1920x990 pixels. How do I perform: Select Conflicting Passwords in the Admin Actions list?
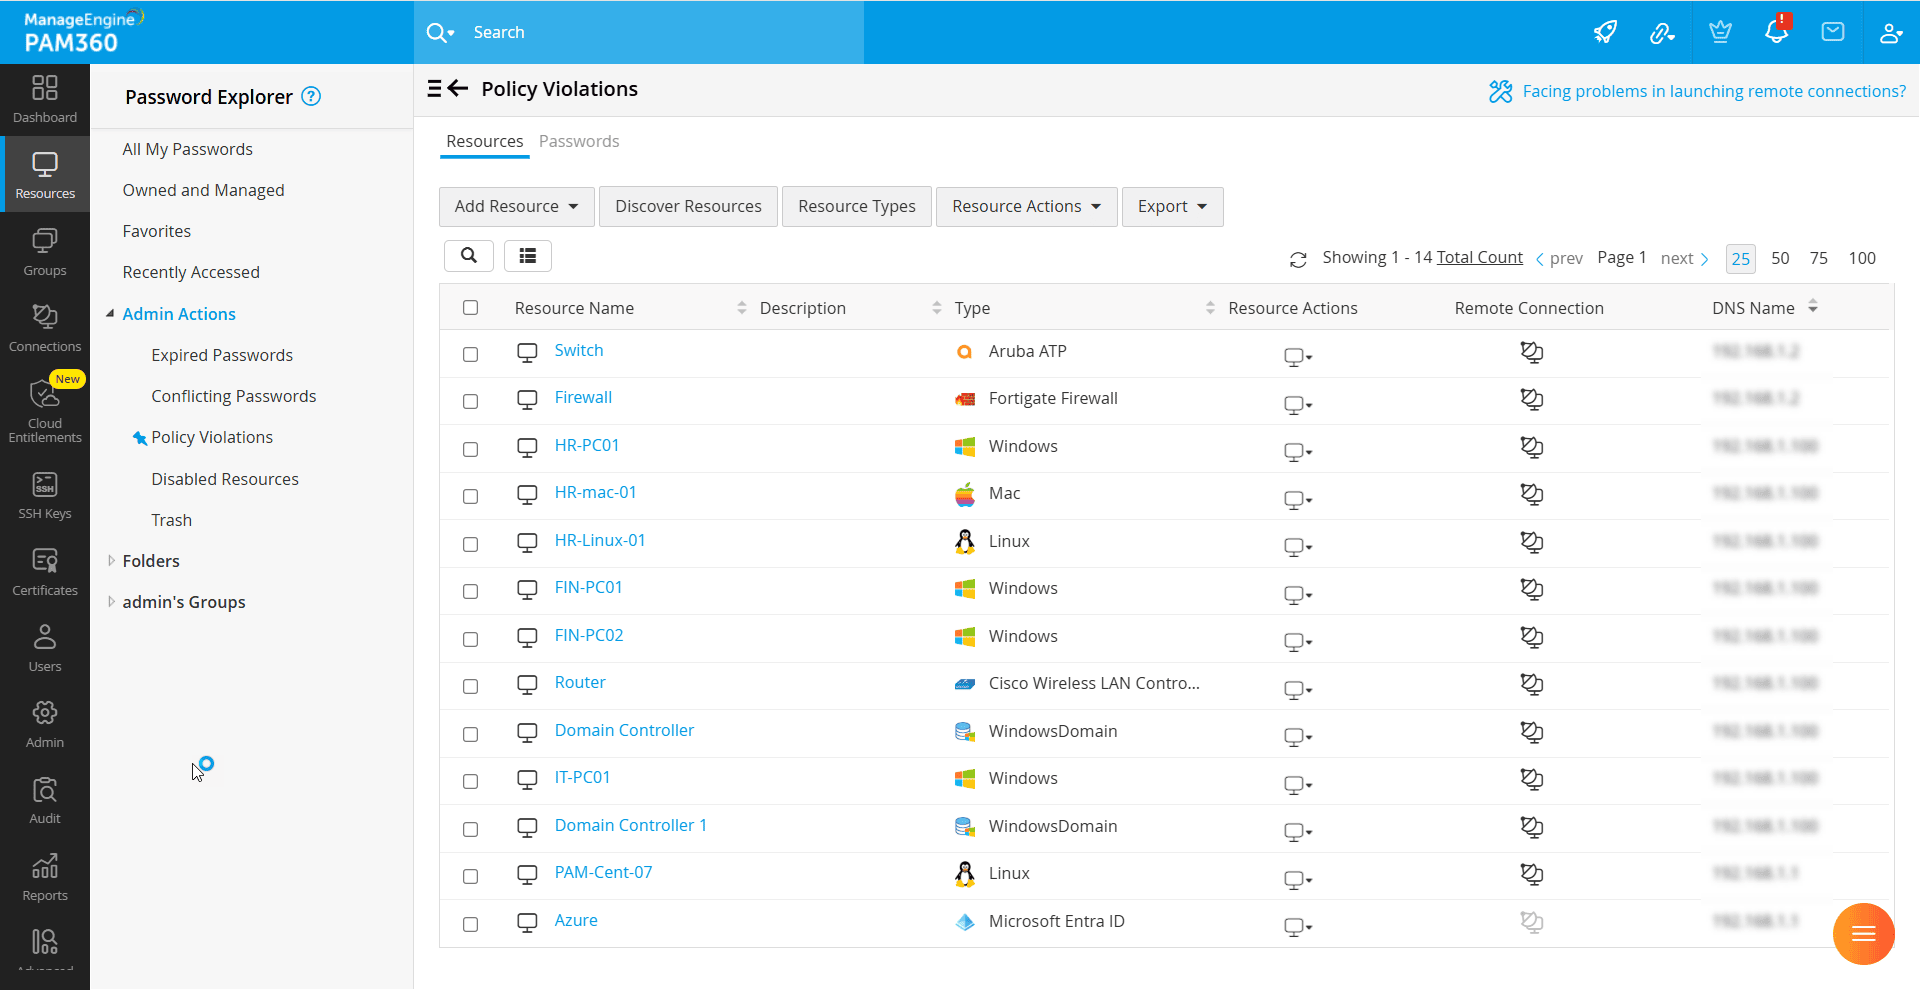233,397
